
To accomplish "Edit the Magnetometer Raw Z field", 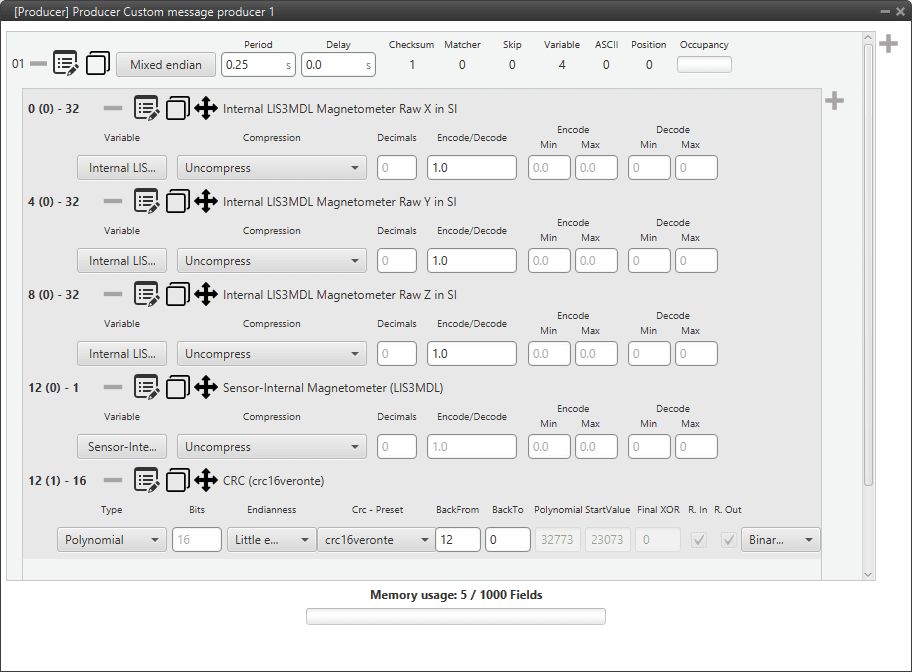I will [x=146, y=294].
